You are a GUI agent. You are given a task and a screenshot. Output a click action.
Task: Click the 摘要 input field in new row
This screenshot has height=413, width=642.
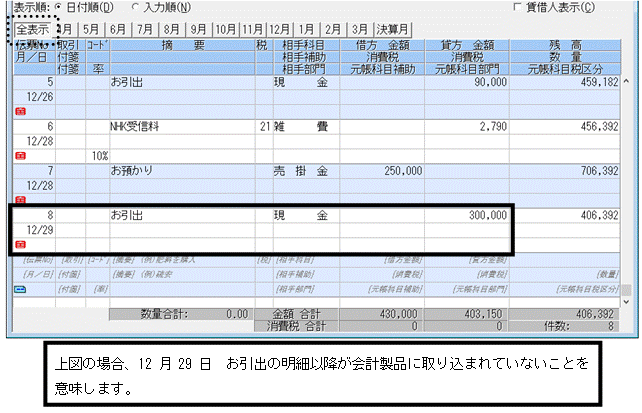pos(182,260)
